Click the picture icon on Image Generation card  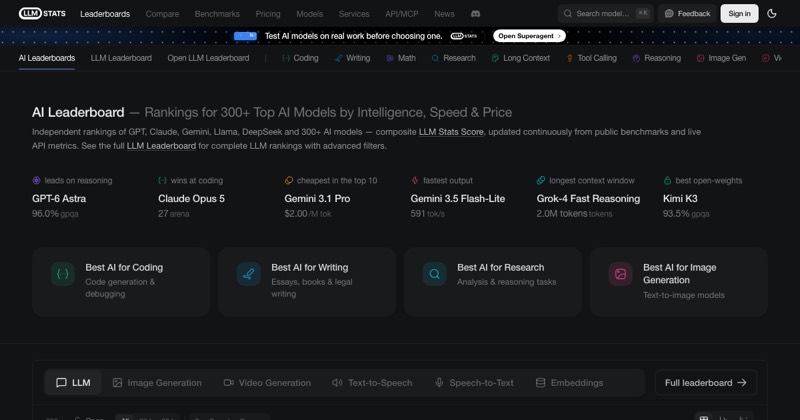(620, 274)
